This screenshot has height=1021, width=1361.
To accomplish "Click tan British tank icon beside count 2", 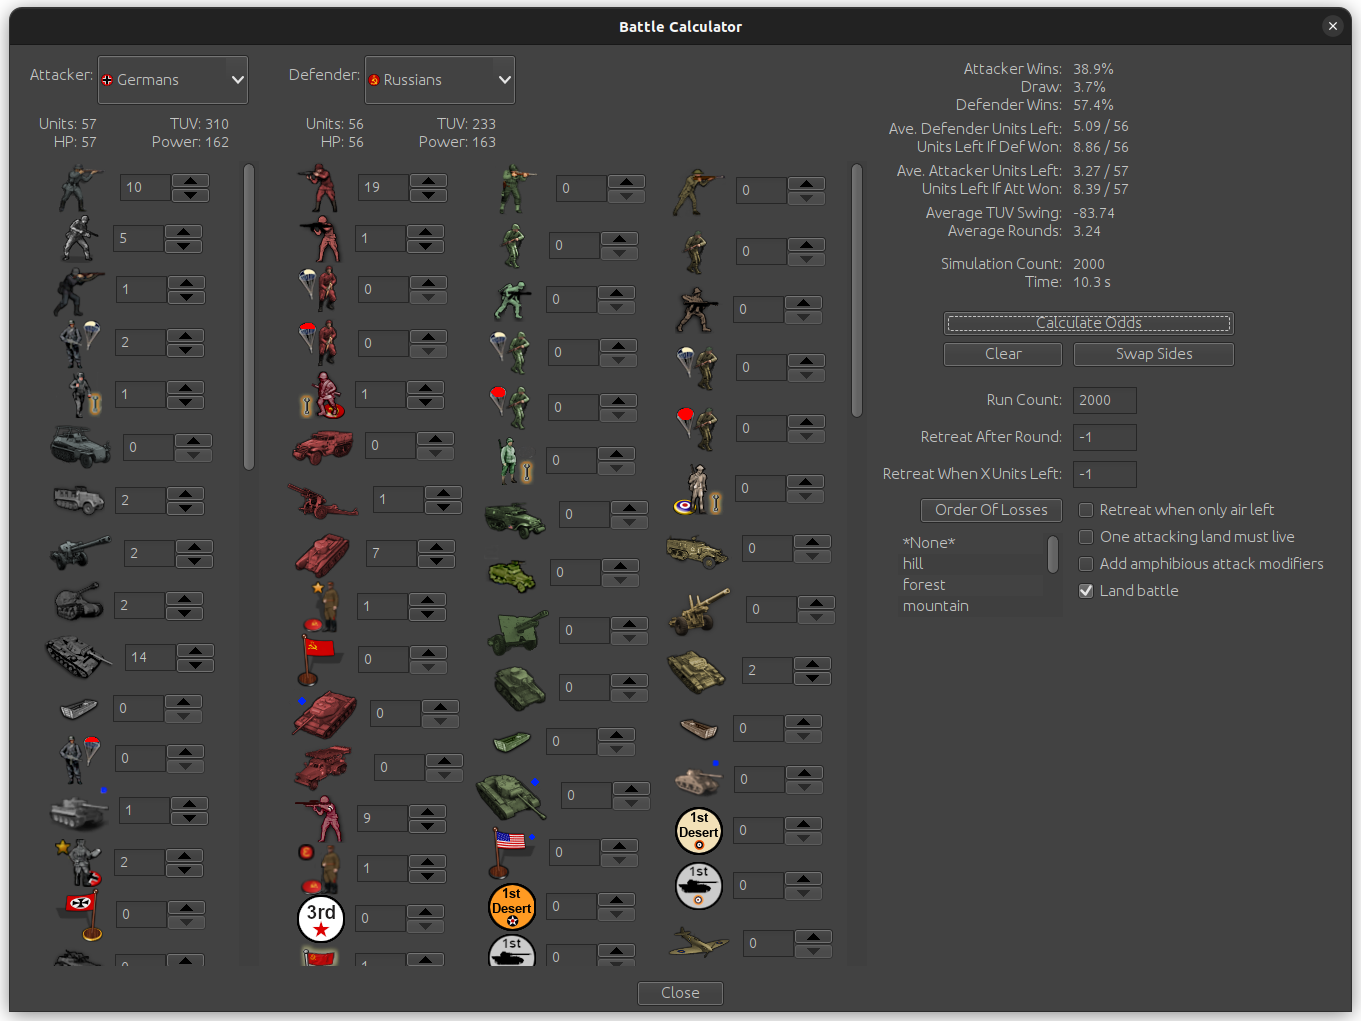I will (x=696, y=671).
